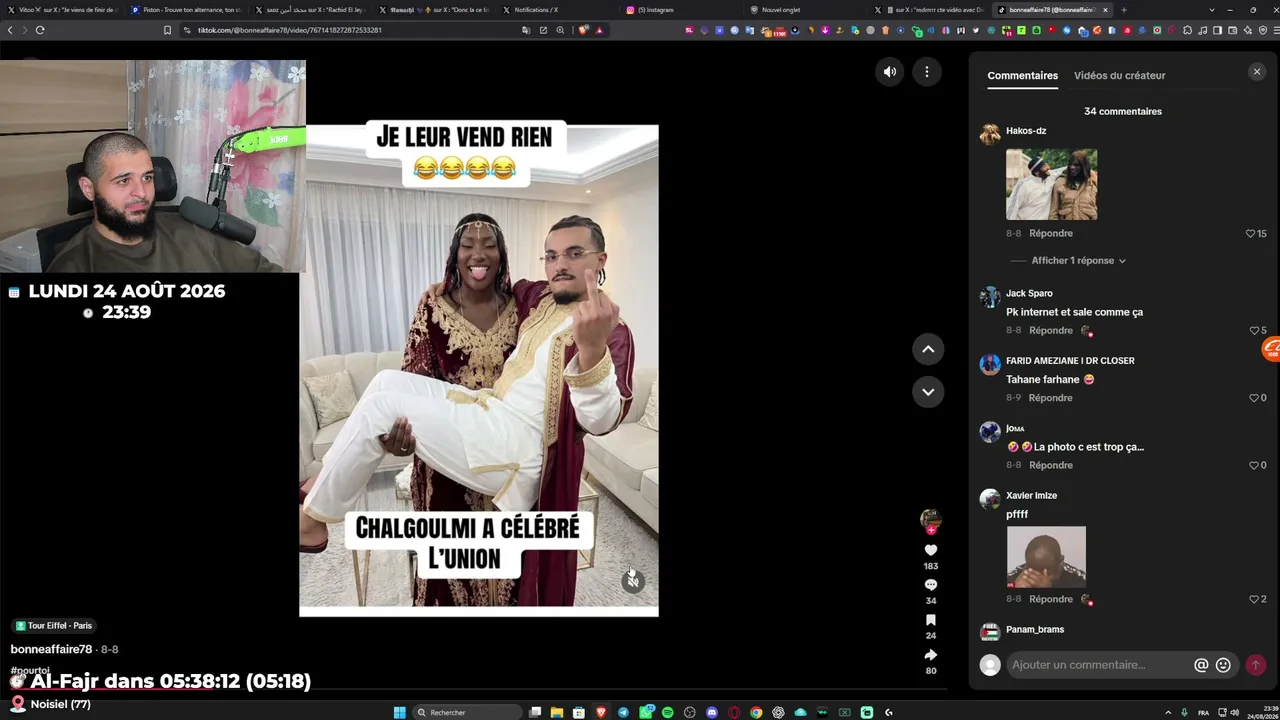Image resolution: width=1280 pixels, height=720 pixels.
Task: Like Jack Sparo's comment
Action: coord(1254,331)
